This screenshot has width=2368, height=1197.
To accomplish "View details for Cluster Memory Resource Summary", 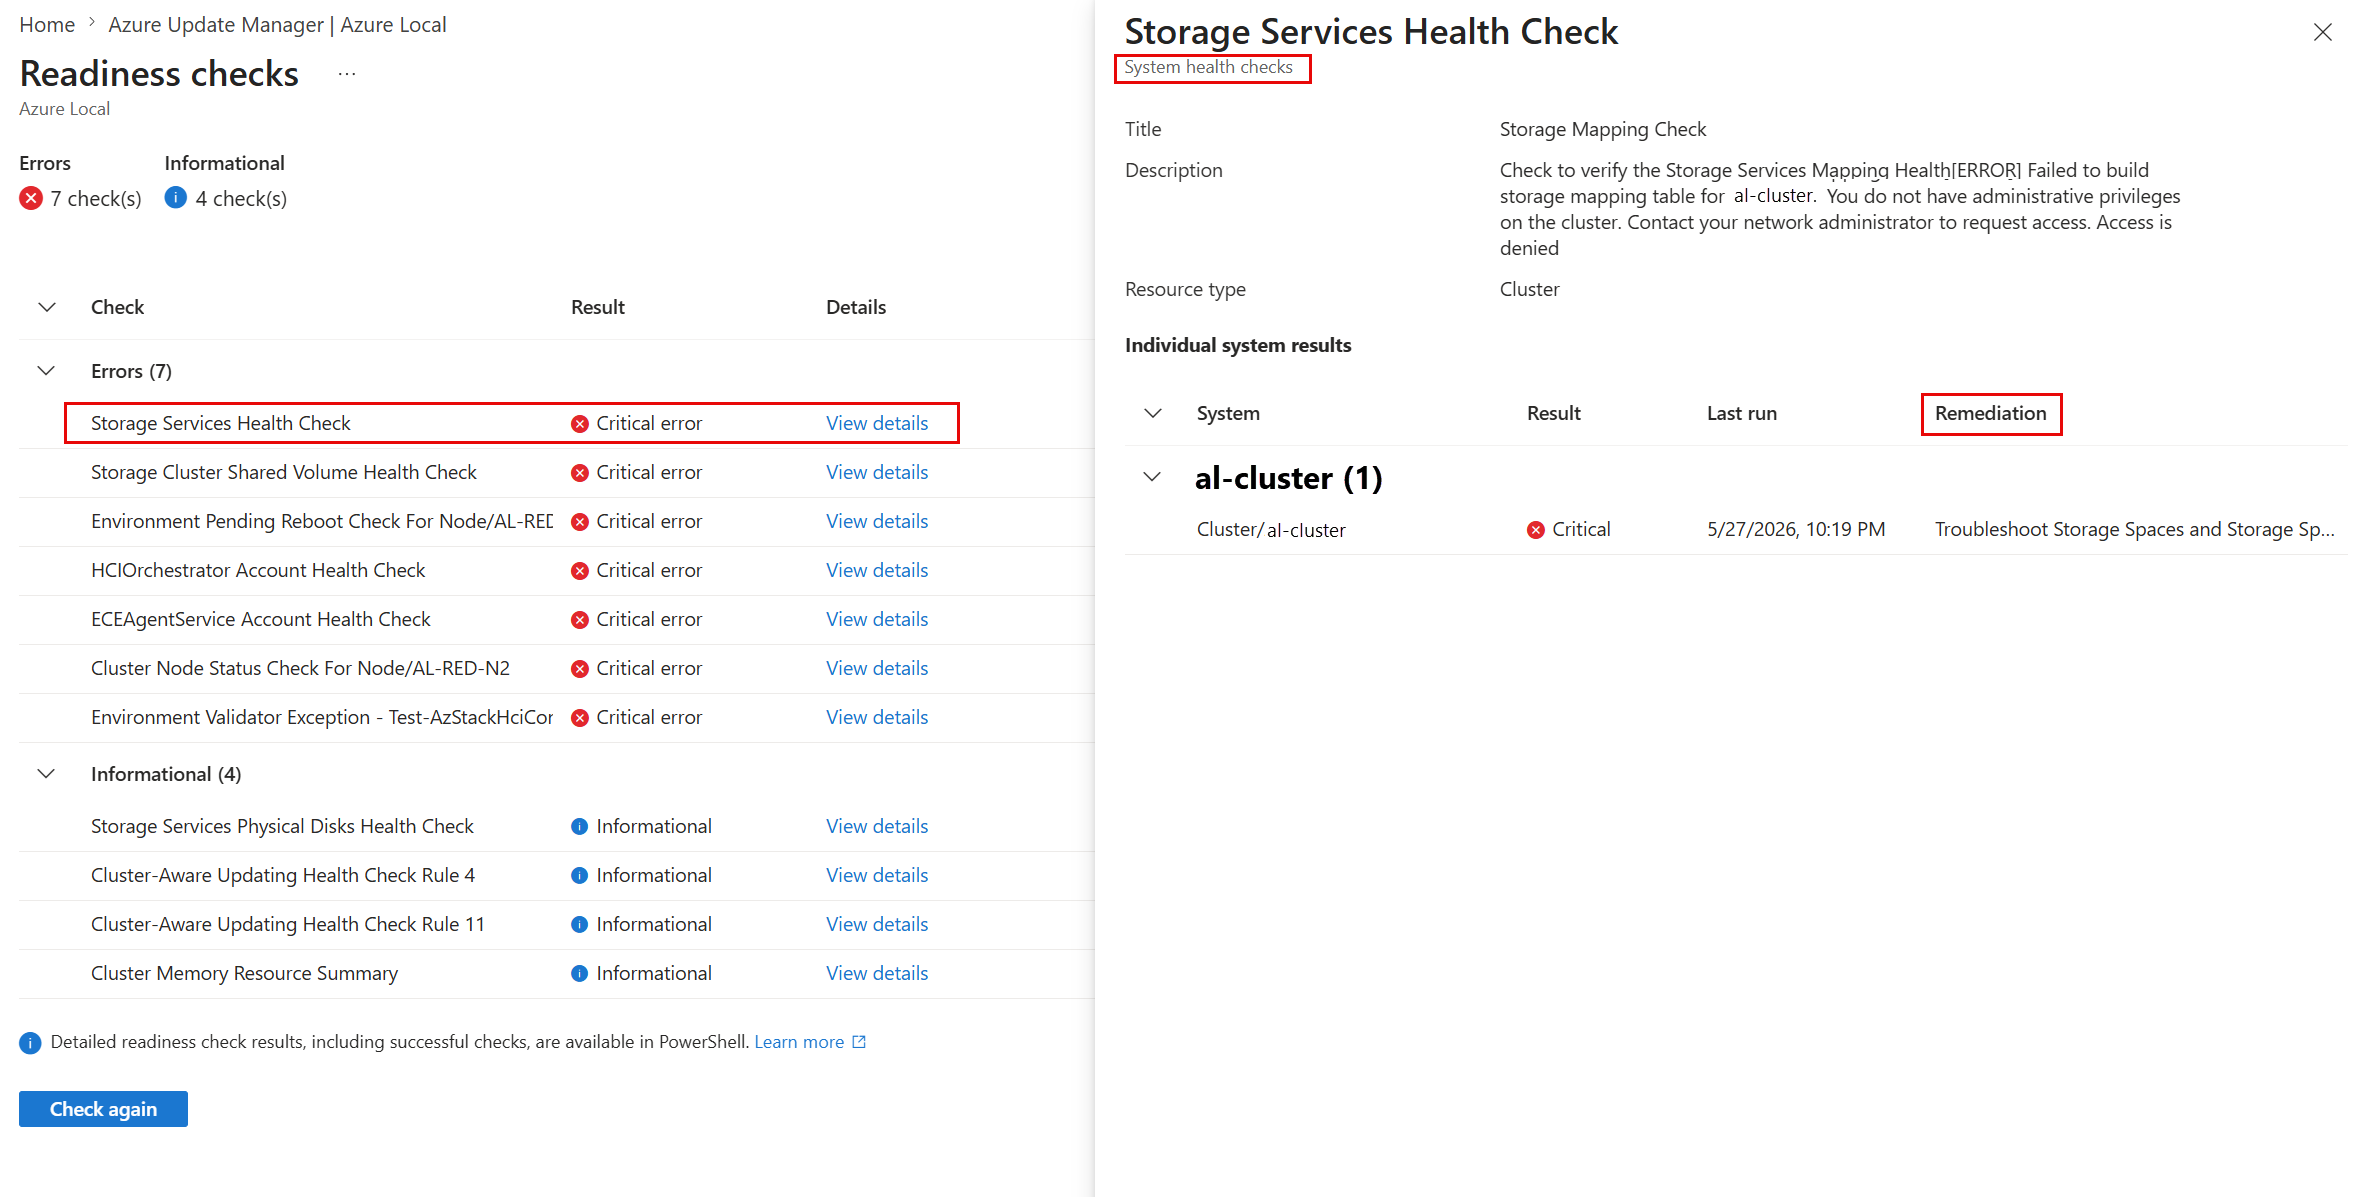I will tap(877, 973).
